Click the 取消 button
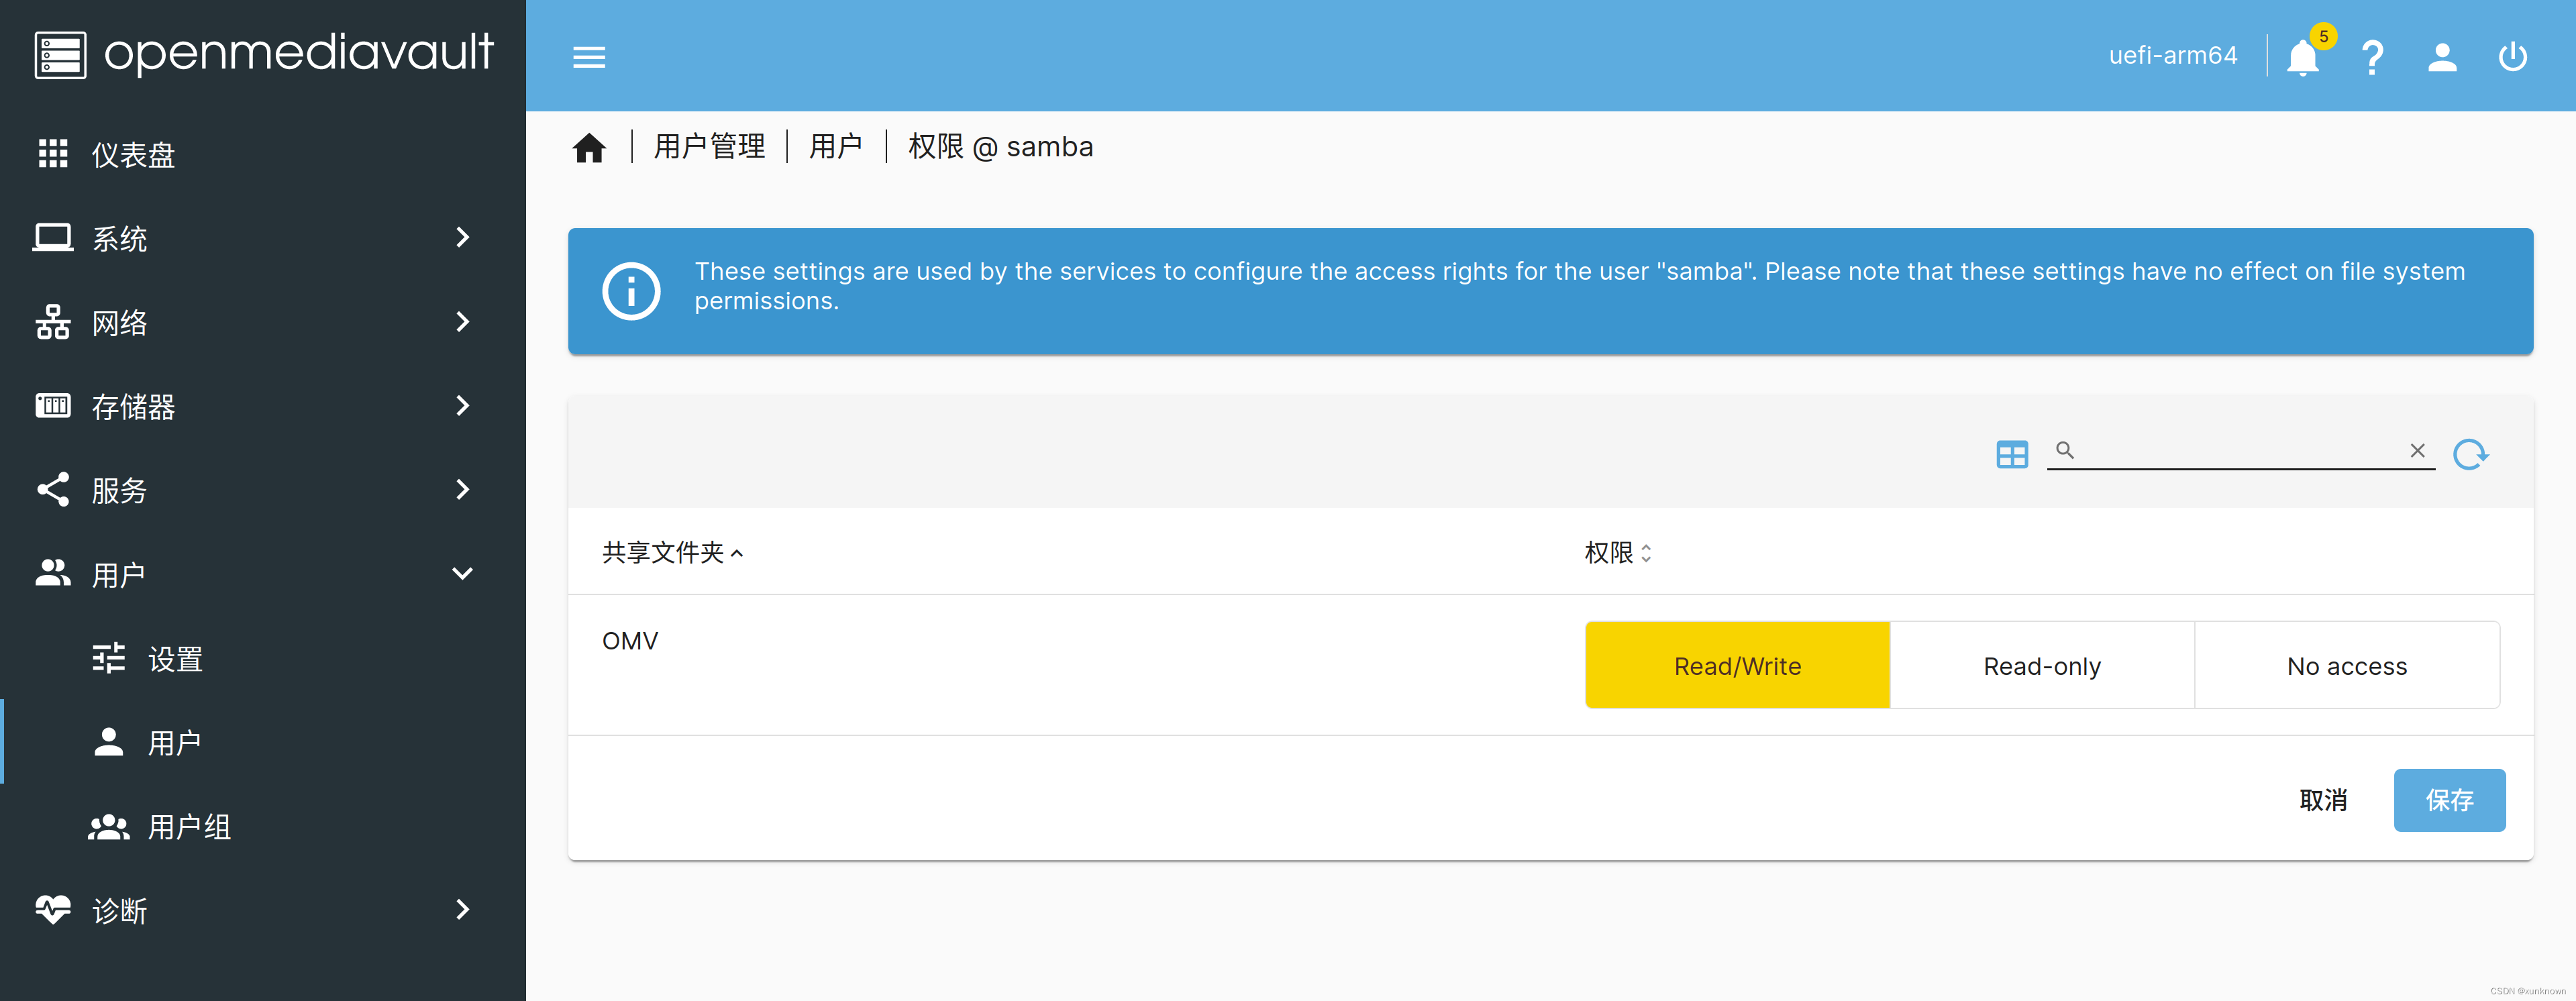 coord(2323,800)
